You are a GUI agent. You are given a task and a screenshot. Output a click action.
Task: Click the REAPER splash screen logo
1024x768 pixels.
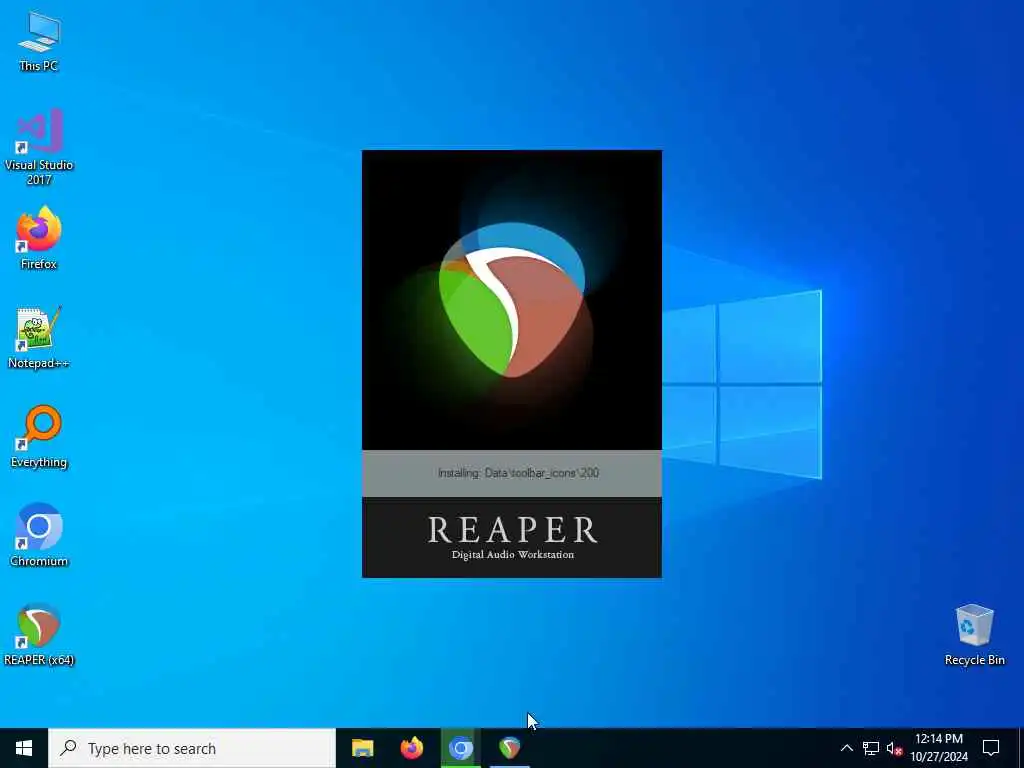coord(513,300)
